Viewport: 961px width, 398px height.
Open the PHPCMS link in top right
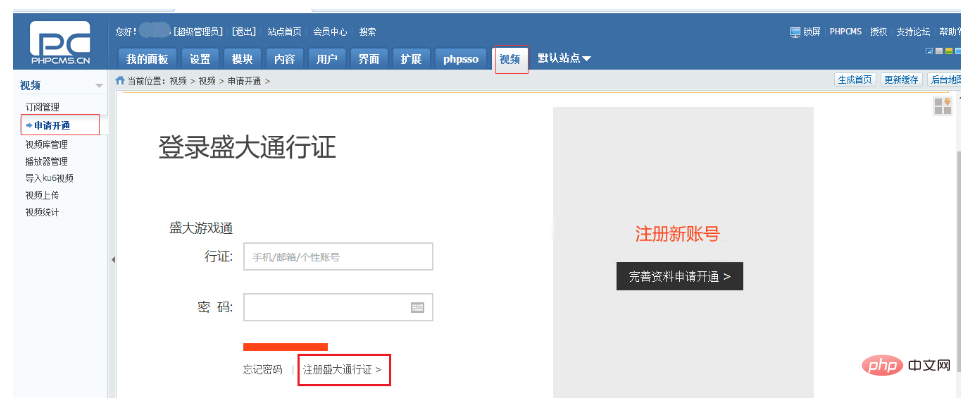[x=846, y=32]
